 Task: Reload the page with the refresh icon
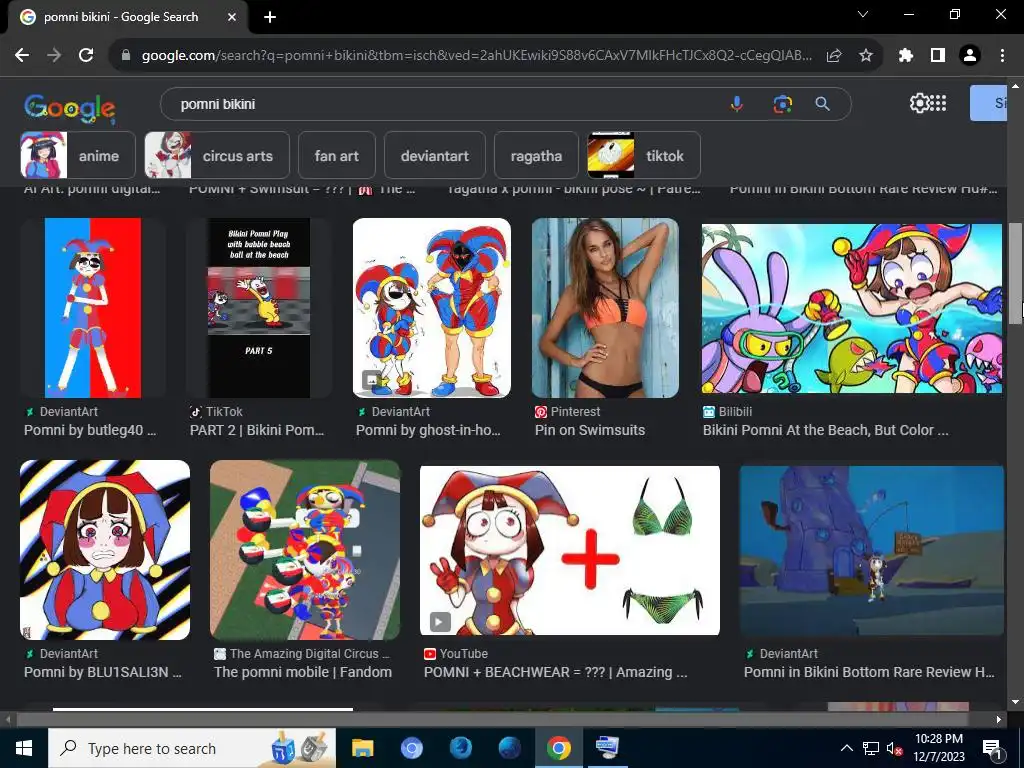pyautogui.click(x=86, y=56)
